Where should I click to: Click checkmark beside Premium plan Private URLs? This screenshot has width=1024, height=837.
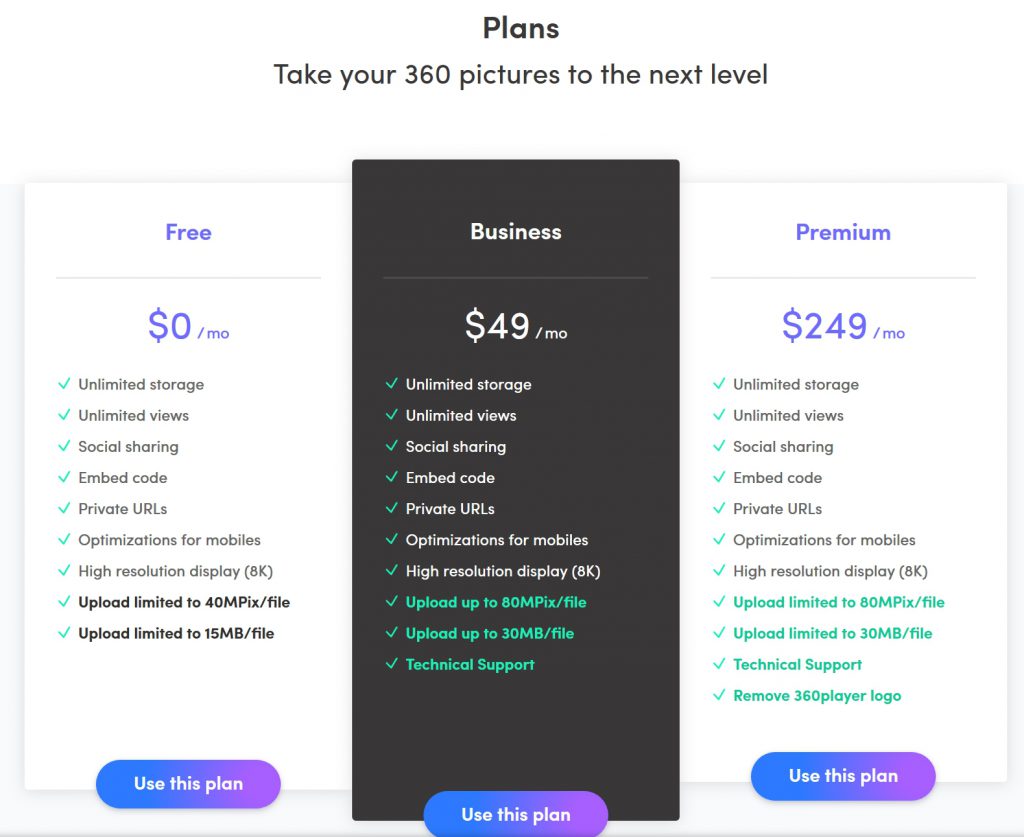click(719, 508)
